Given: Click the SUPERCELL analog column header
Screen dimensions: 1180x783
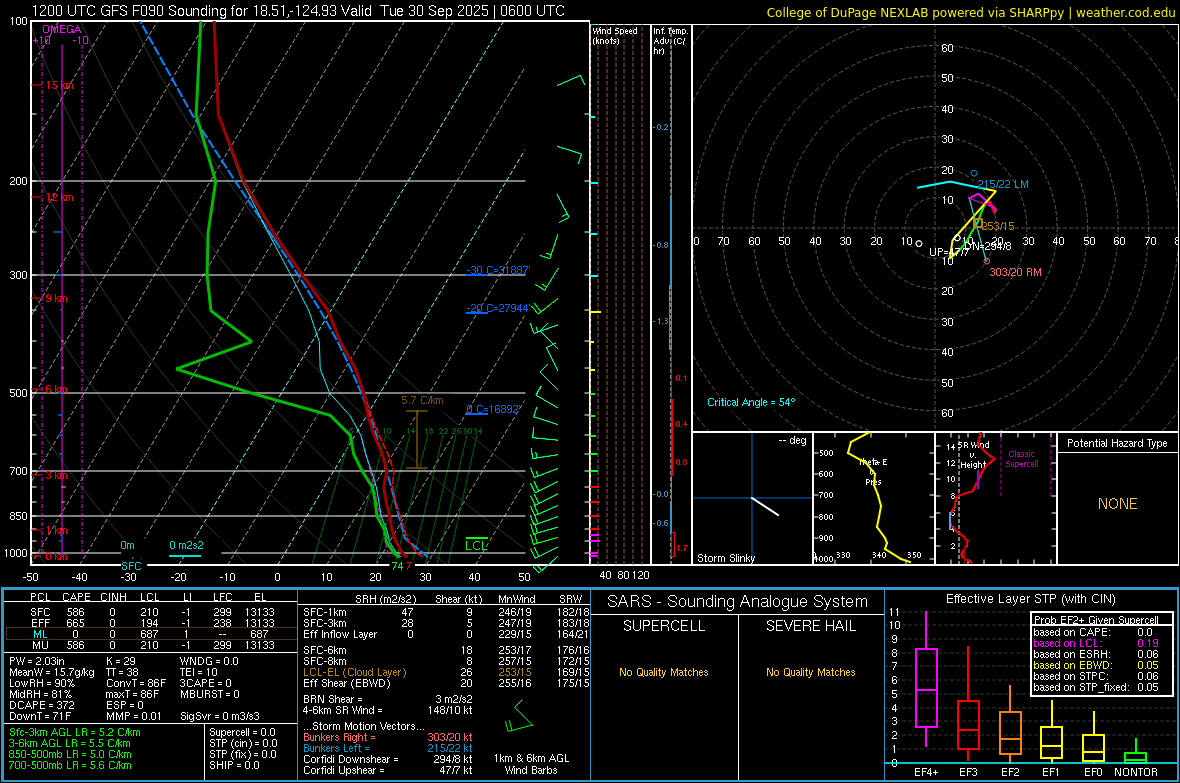Looking at the screenshot, I should click(x=664, y=626).
